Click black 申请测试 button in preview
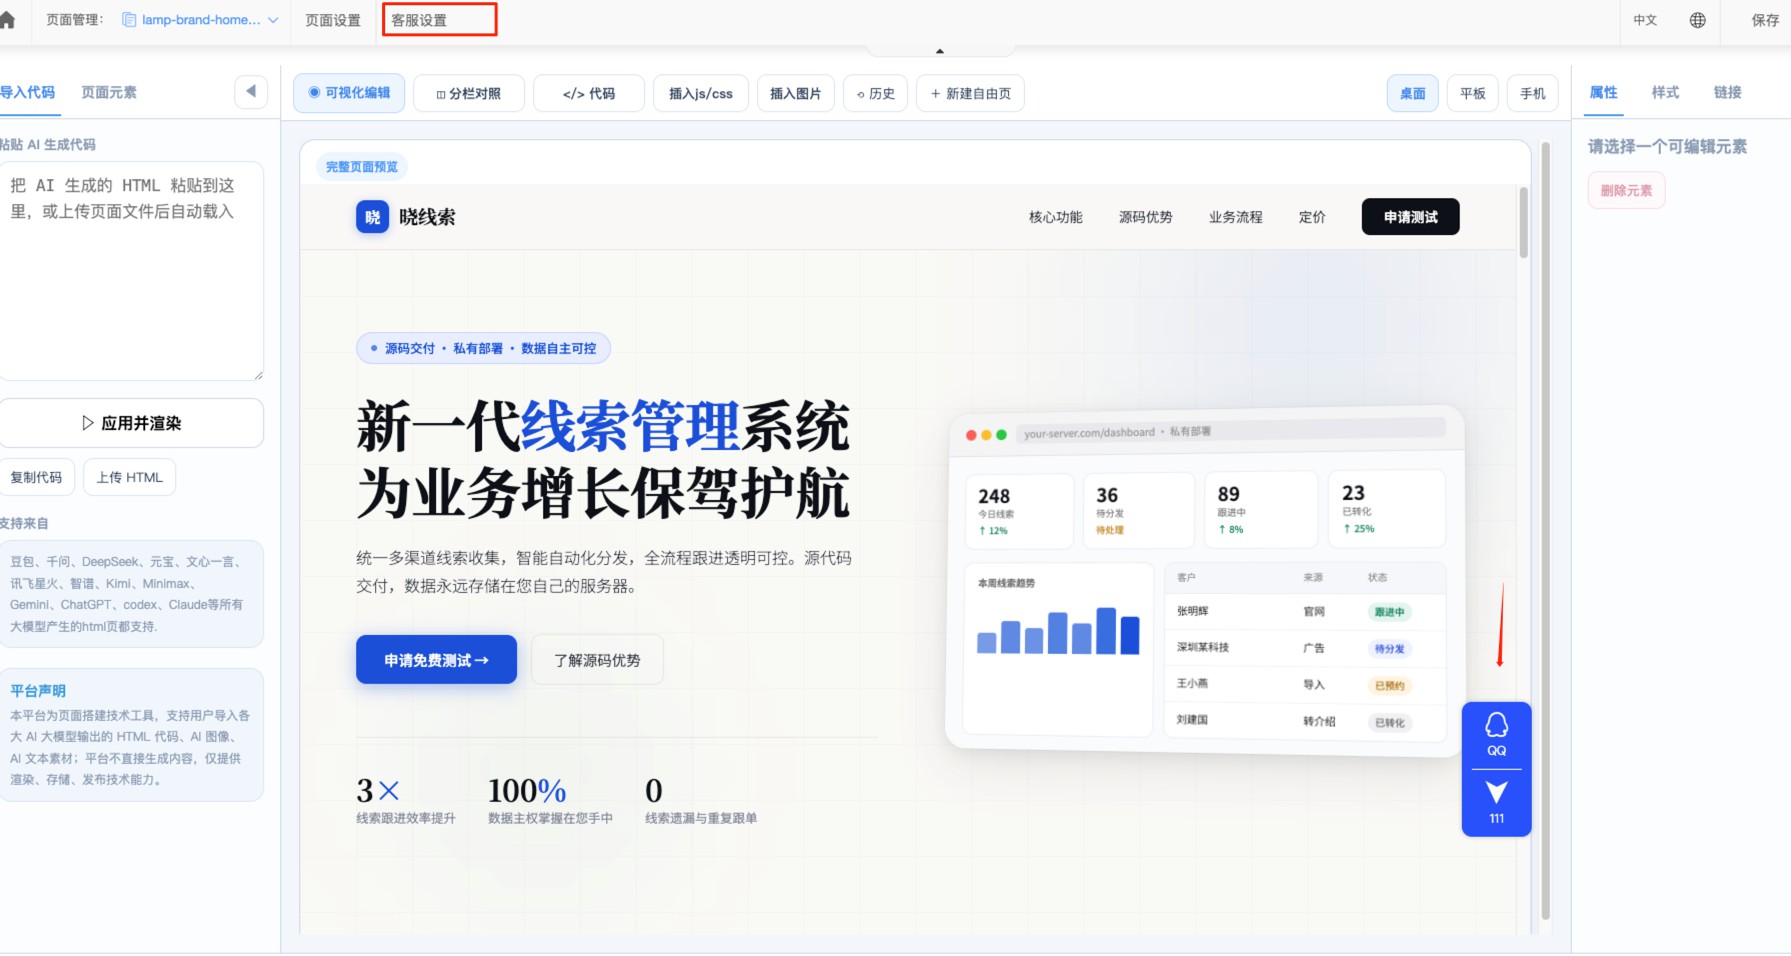Image resolution: width=1791 pixels, height=956 pixels. pyautogui.click(x=1411, y=217)
